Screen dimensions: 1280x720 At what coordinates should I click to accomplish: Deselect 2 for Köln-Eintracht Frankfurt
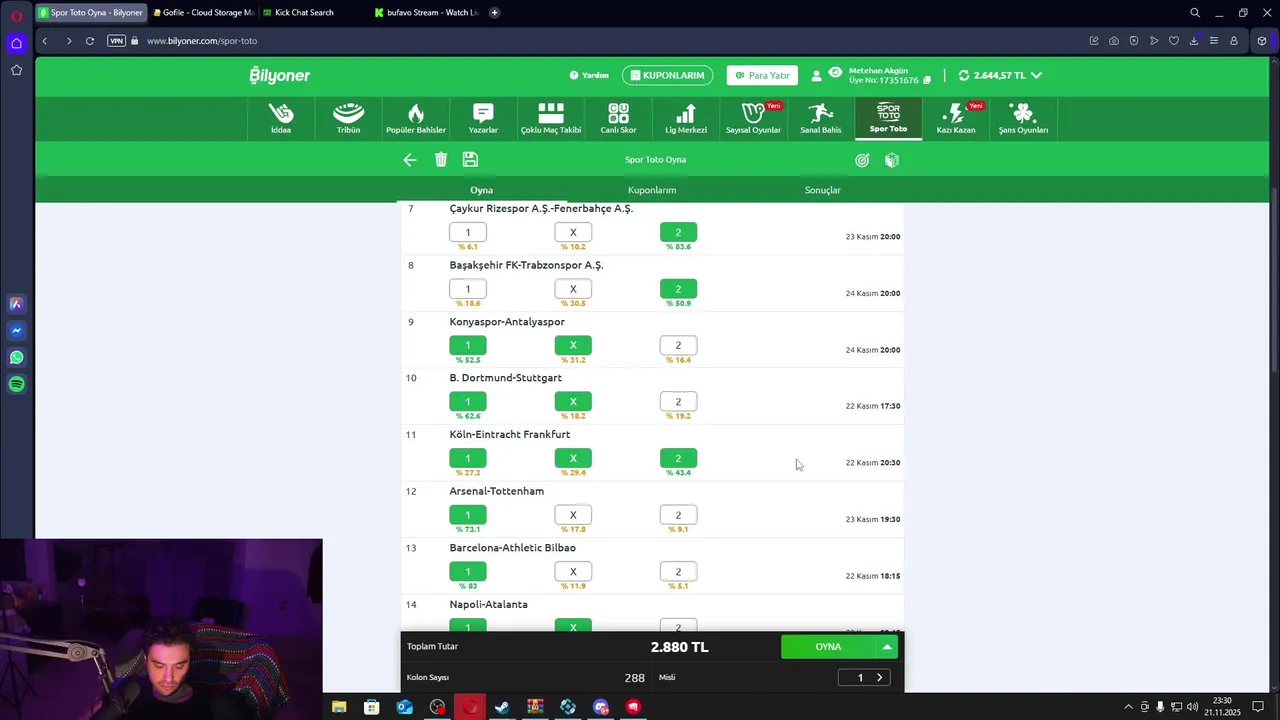click(678, 458)
